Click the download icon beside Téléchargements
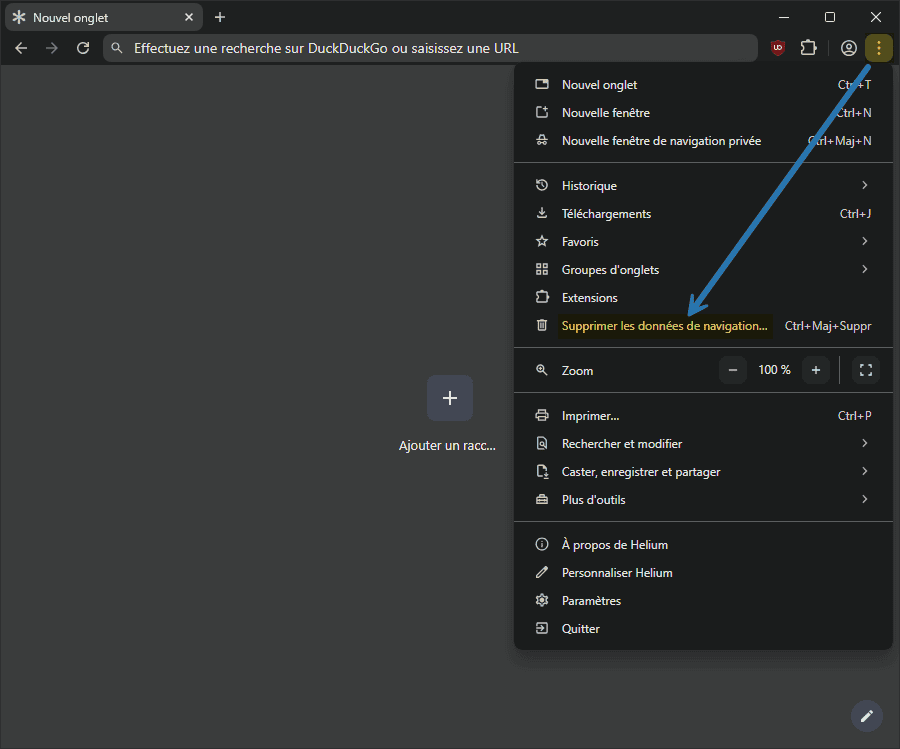The height and width of the screenshot is (749, 900). (x=542, y=213)
